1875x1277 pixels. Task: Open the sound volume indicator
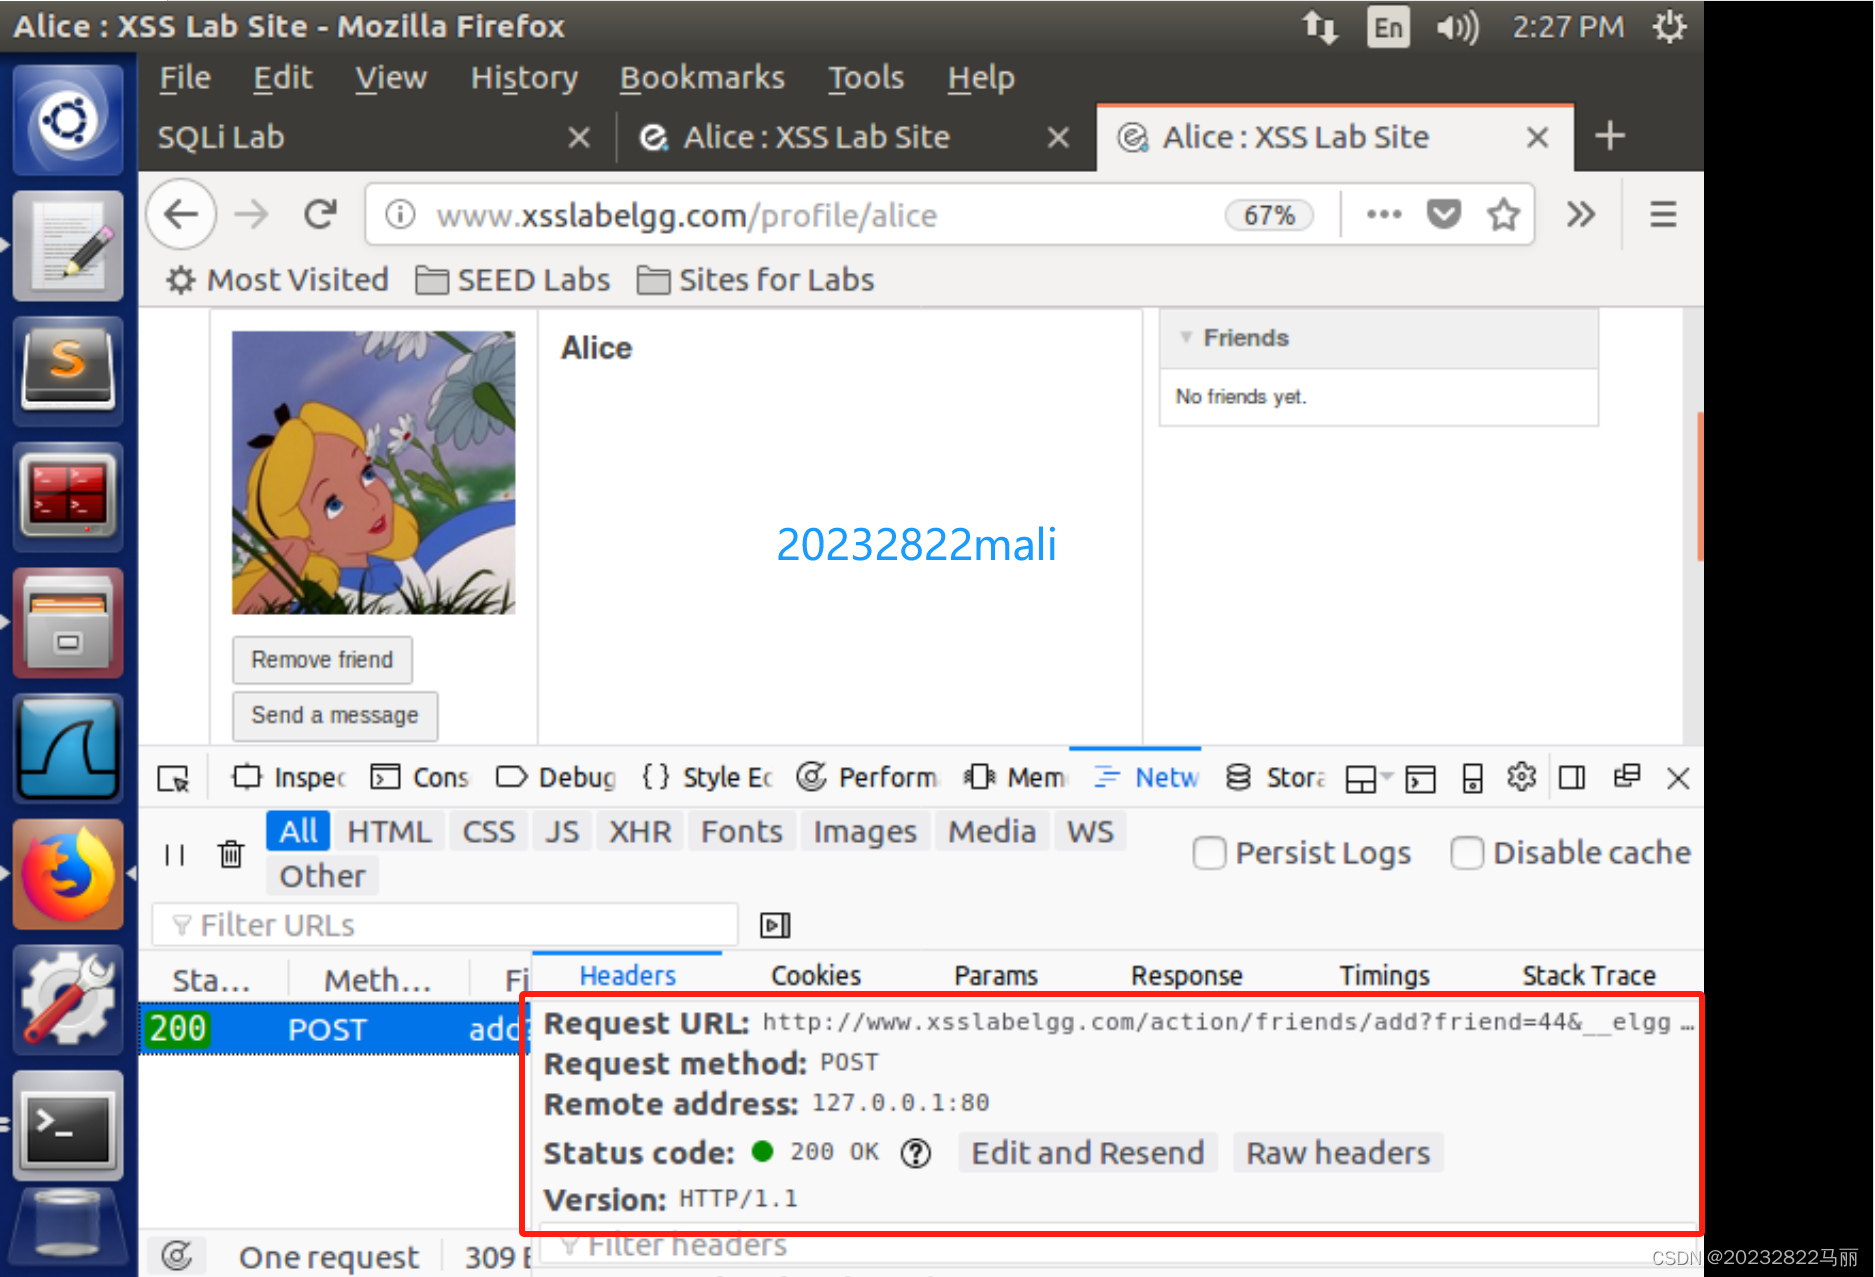[x=1457, y=27]
